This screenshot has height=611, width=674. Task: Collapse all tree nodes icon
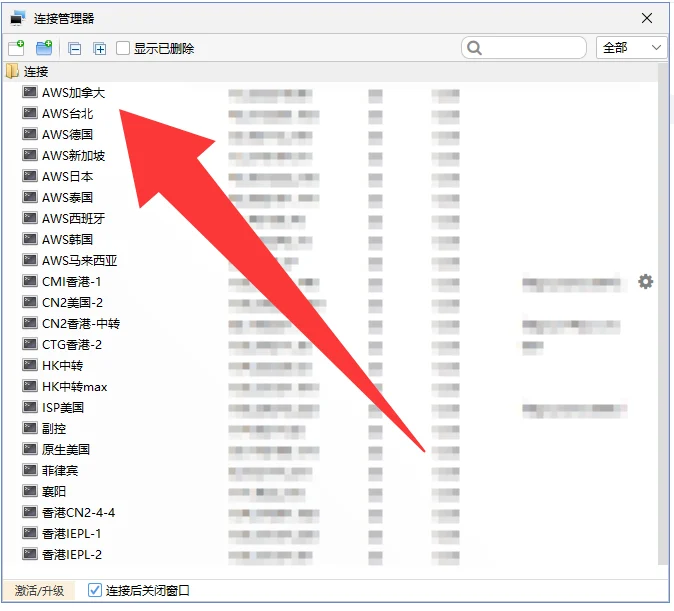pos(75,49)
